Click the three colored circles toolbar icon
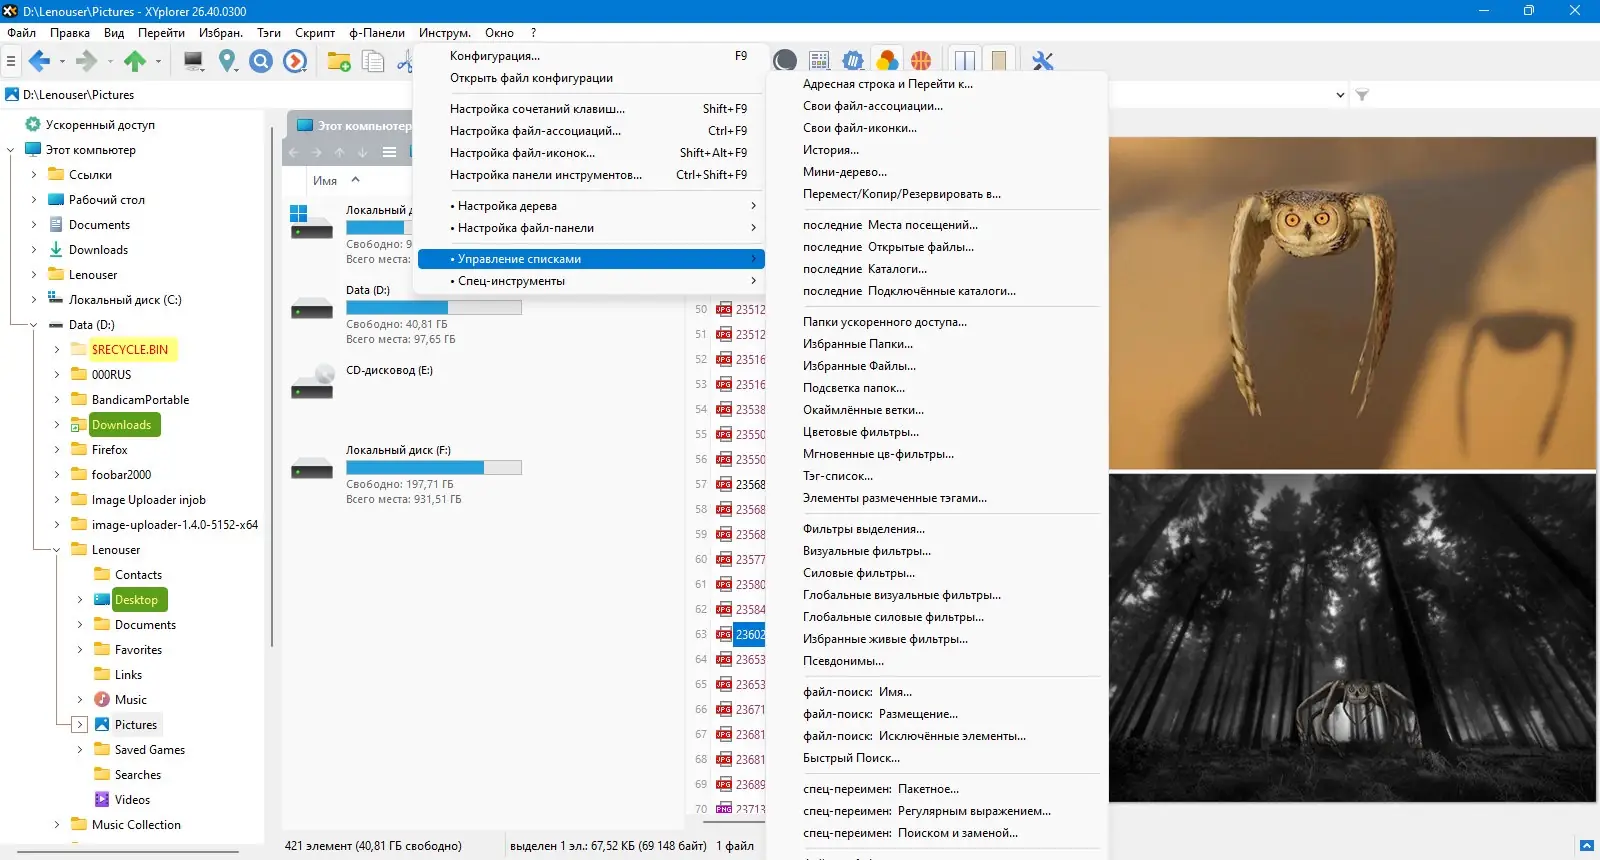1600x860 pixels. coord(887,62)
